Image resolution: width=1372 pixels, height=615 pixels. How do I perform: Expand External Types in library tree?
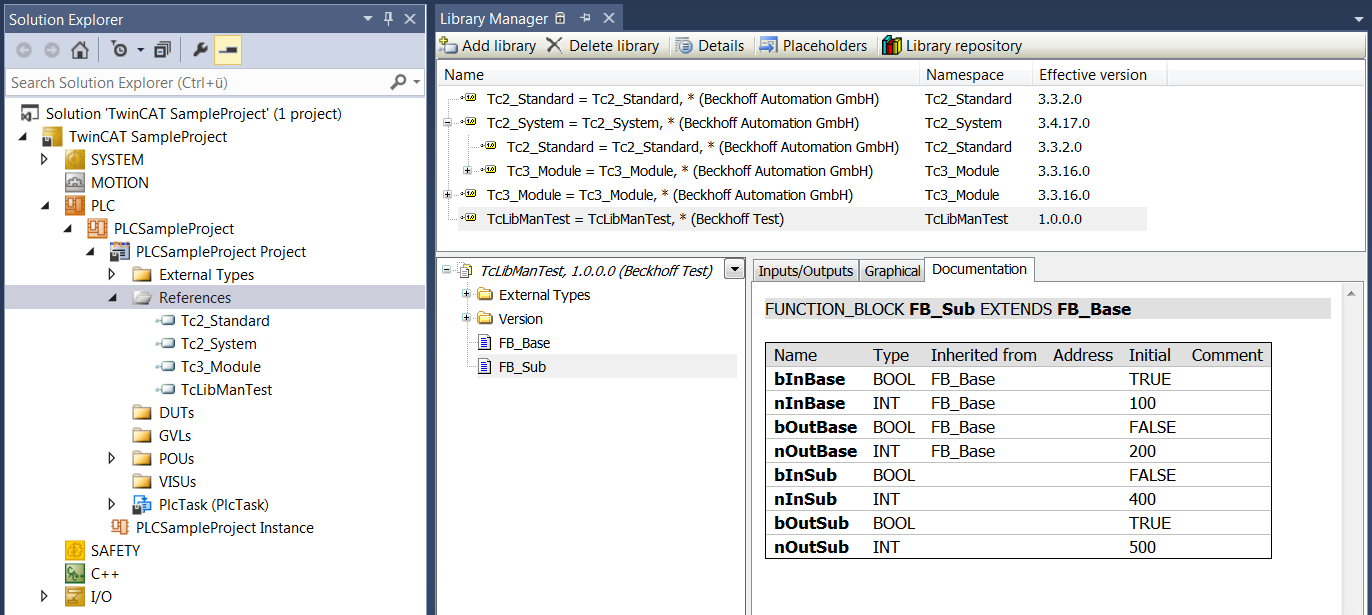click(x=467, y=295)
